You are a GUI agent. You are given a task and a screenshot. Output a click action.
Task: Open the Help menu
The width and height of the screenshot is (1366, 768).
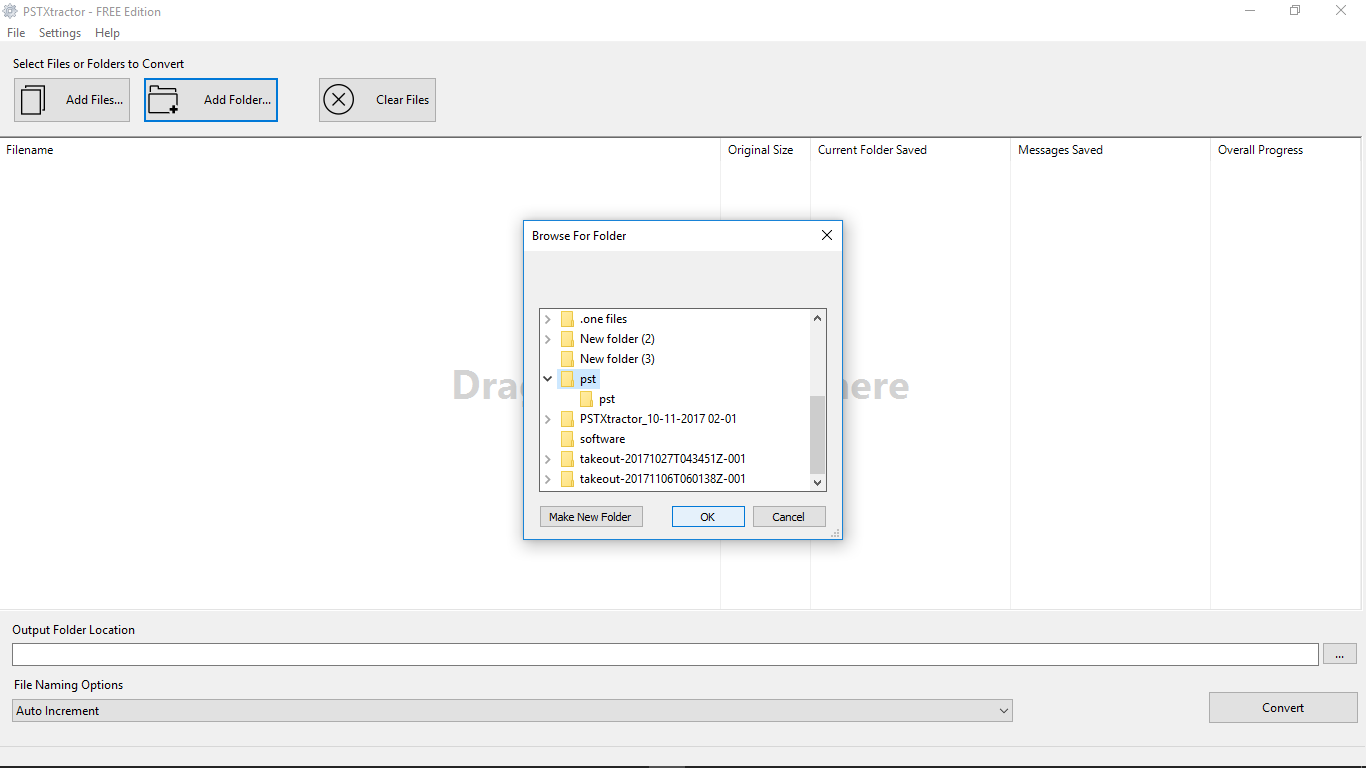pos(107,33)
